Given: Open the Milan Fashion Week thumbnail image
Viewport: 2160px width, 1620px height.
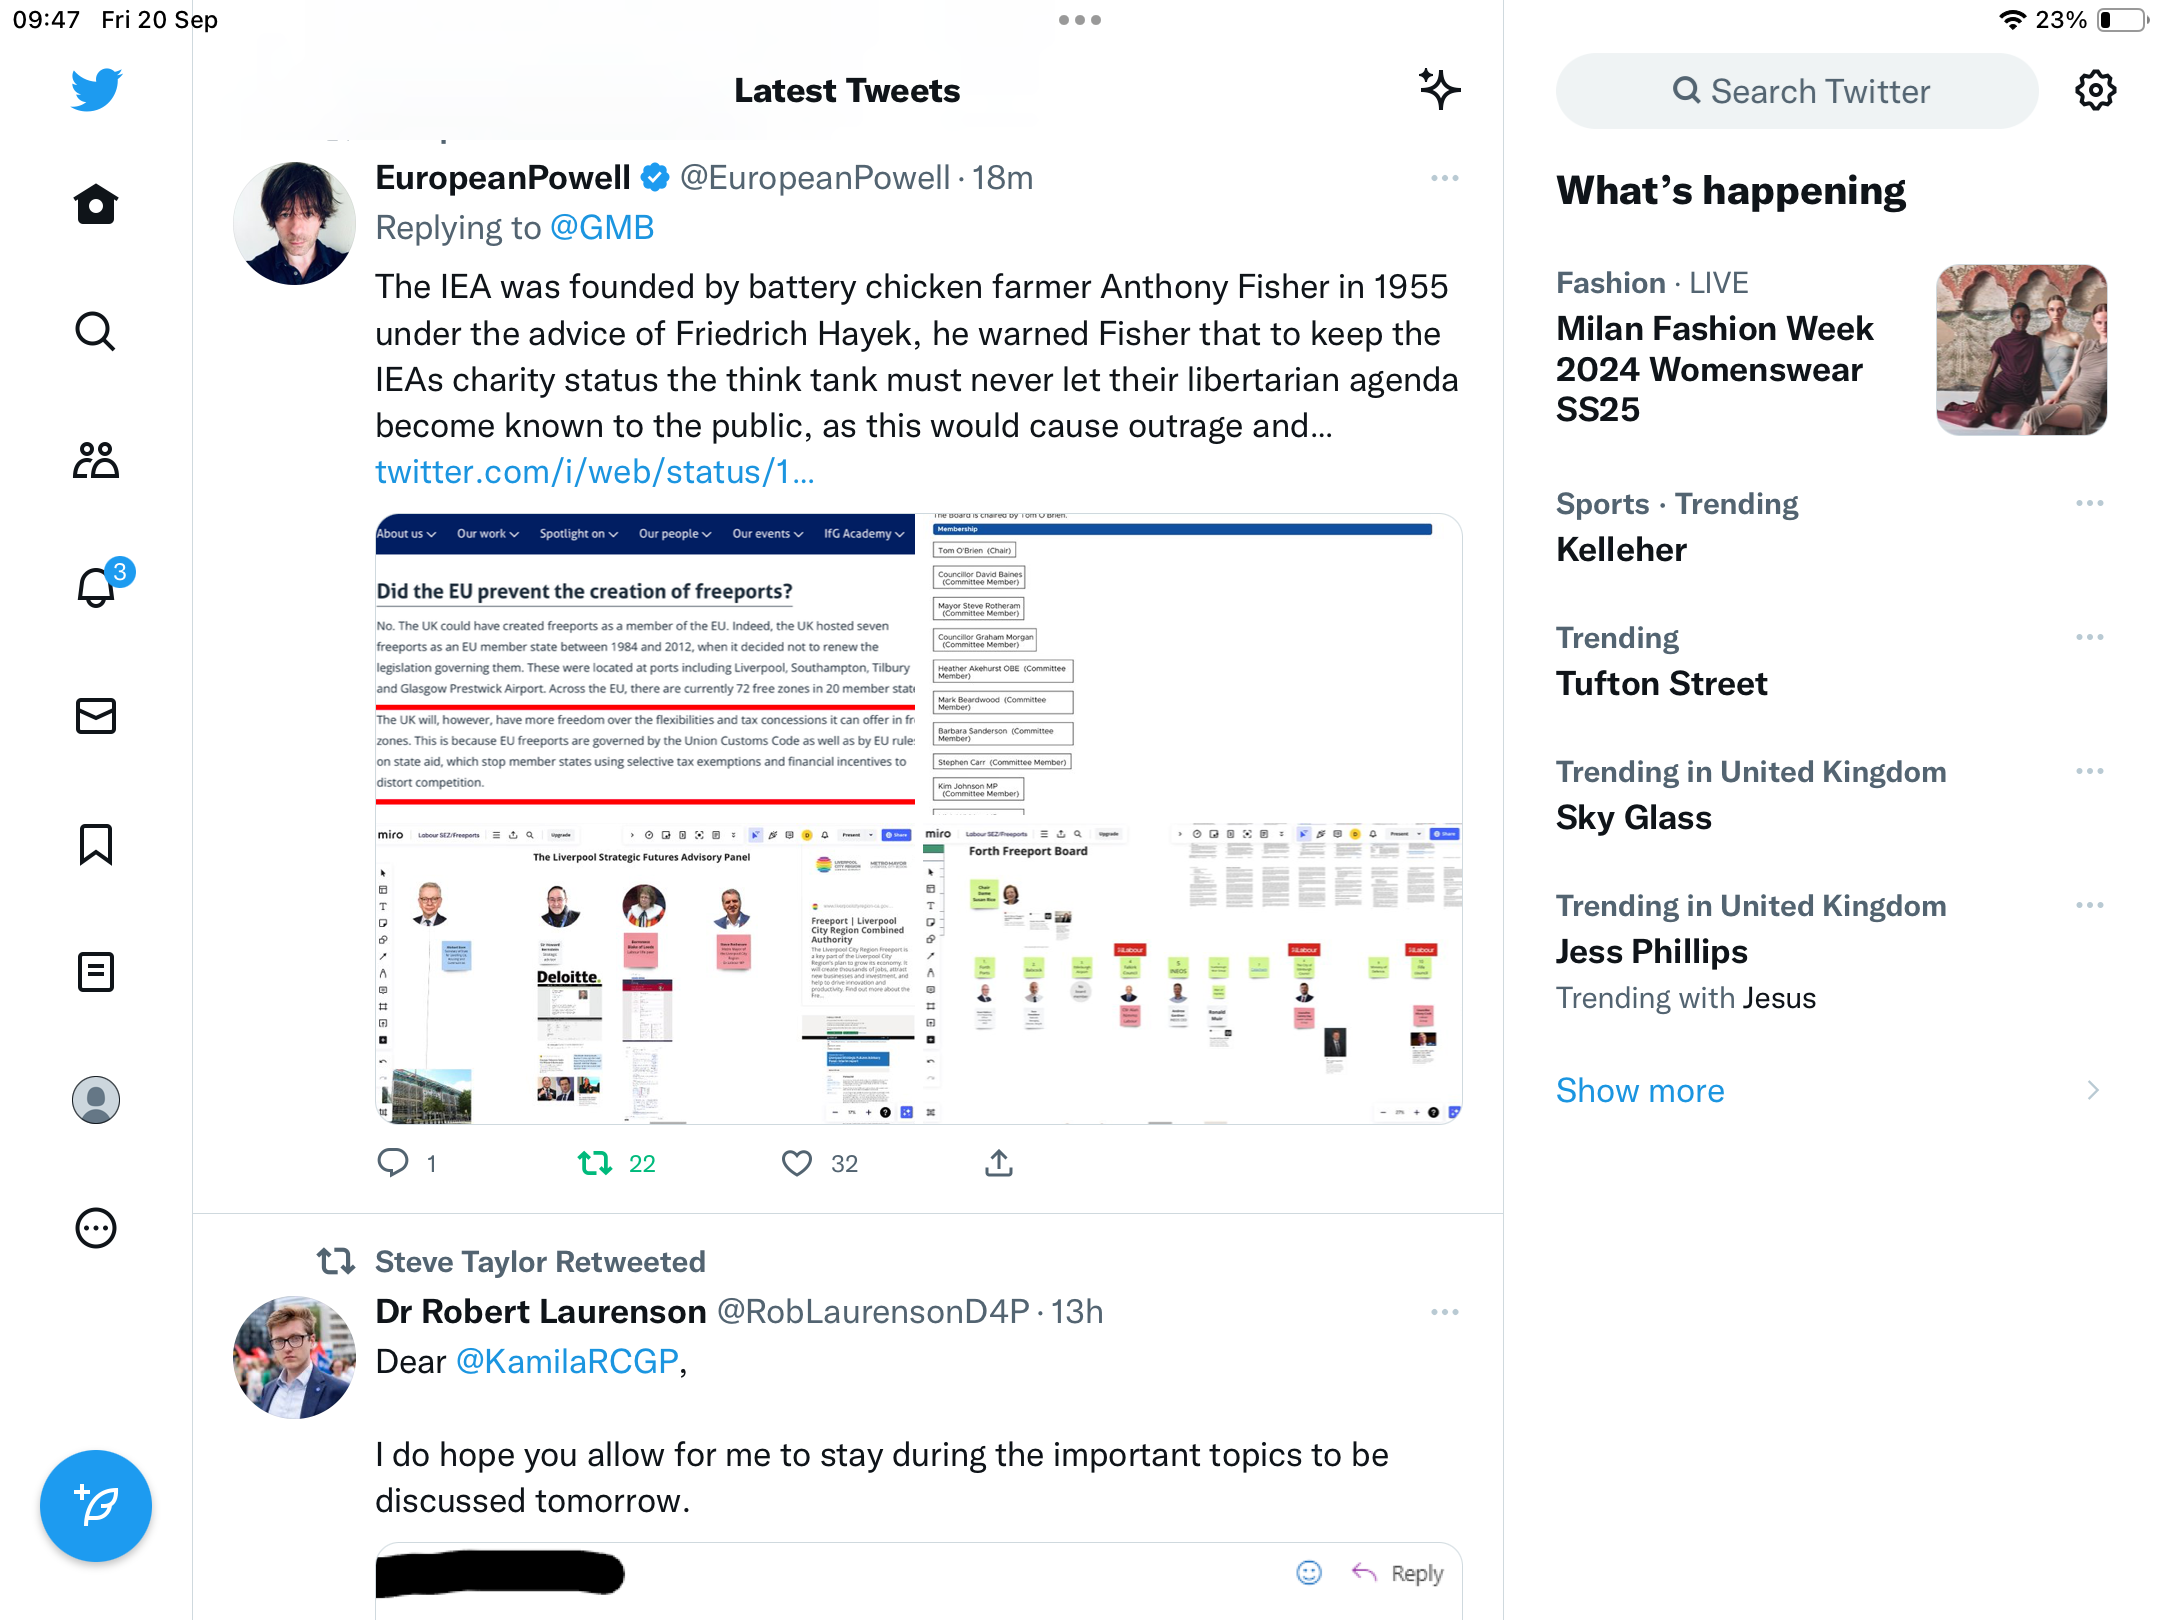Looking at the screenshot, I should click(x=2022, y=350).
